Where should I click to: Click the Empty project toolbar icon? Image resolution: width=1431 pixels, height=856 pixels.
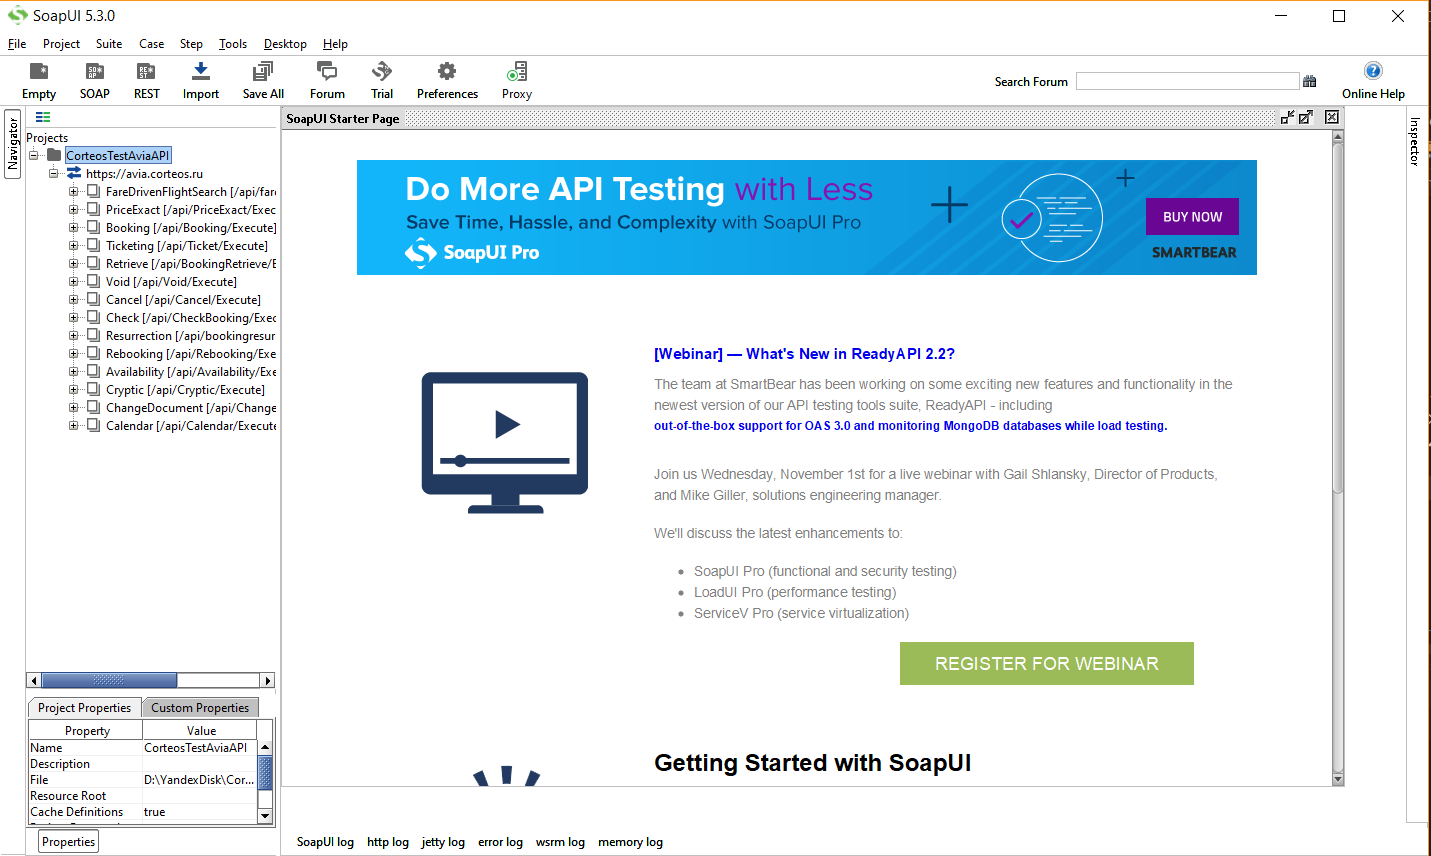(39, 72)
